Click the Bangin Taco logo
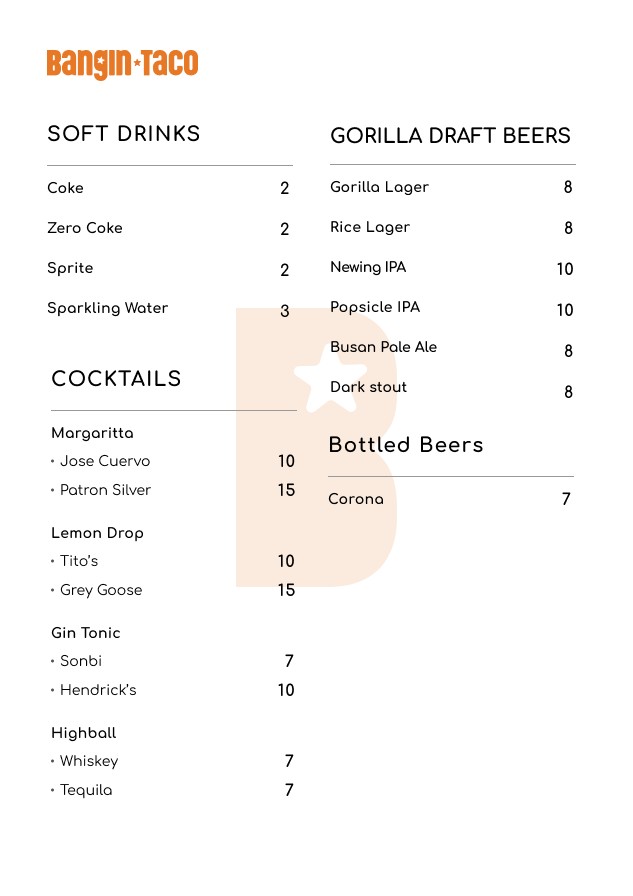This screenshot has height=896, width=633. (122, 64)
